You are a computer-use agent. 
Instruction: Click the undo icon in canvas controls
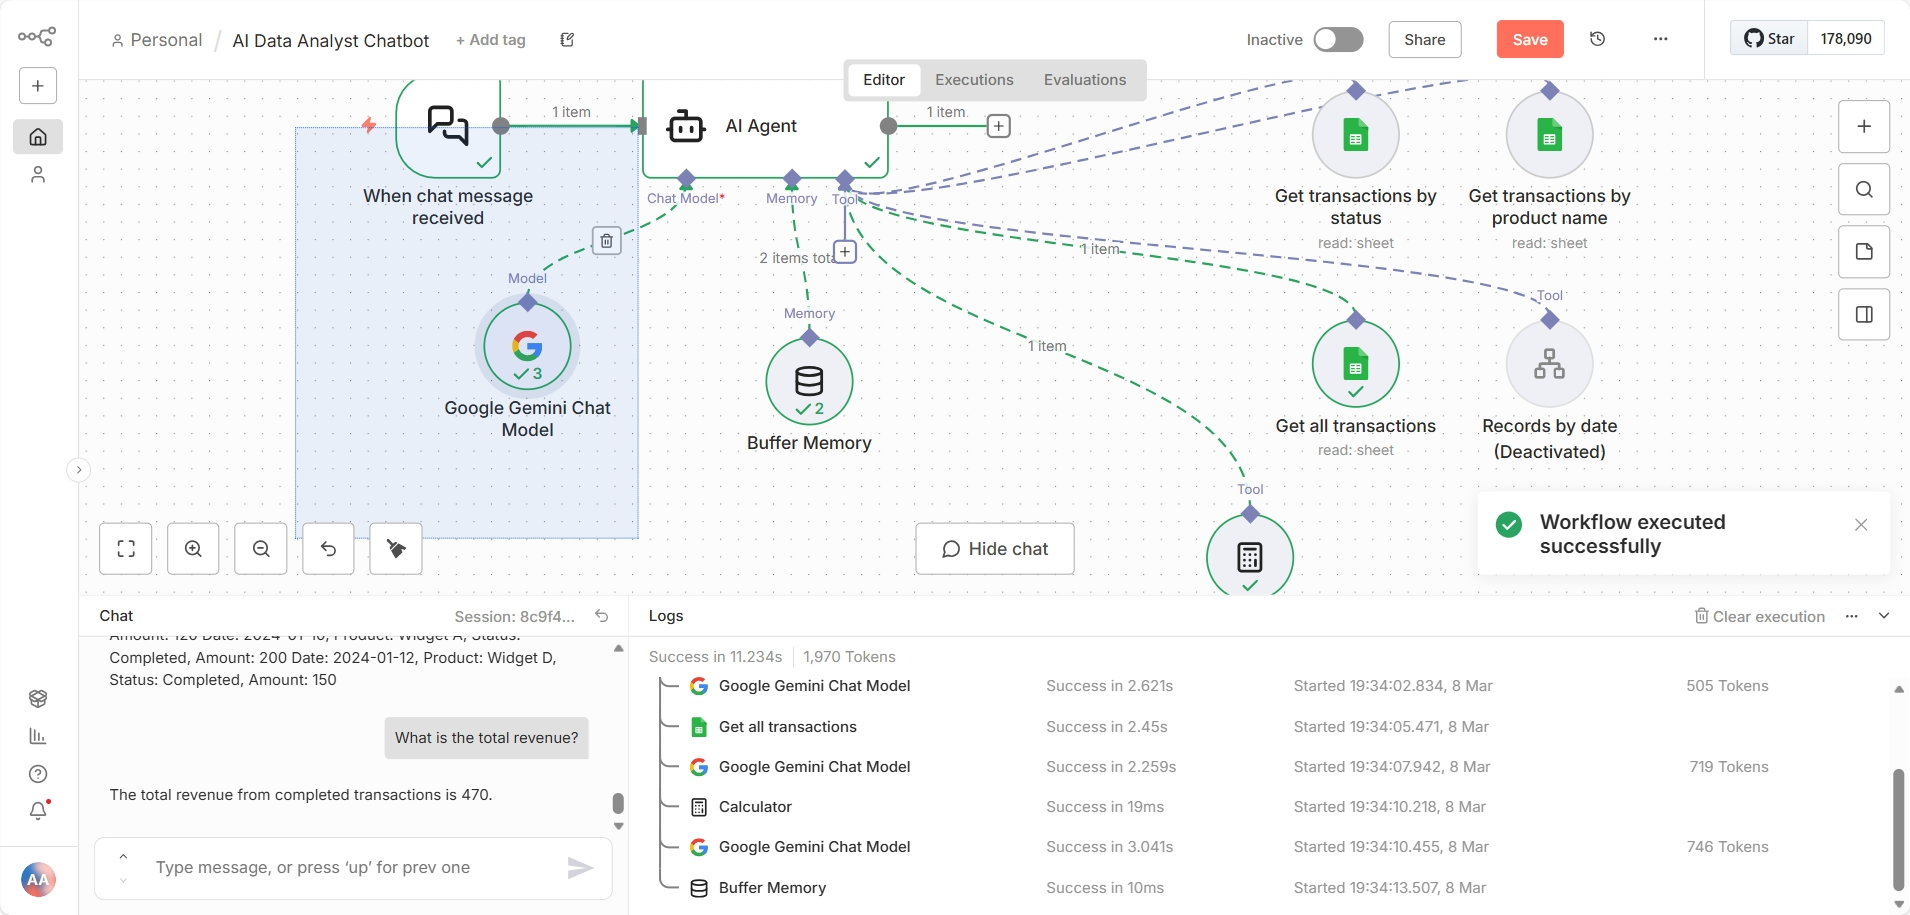[x=328, y=548]
